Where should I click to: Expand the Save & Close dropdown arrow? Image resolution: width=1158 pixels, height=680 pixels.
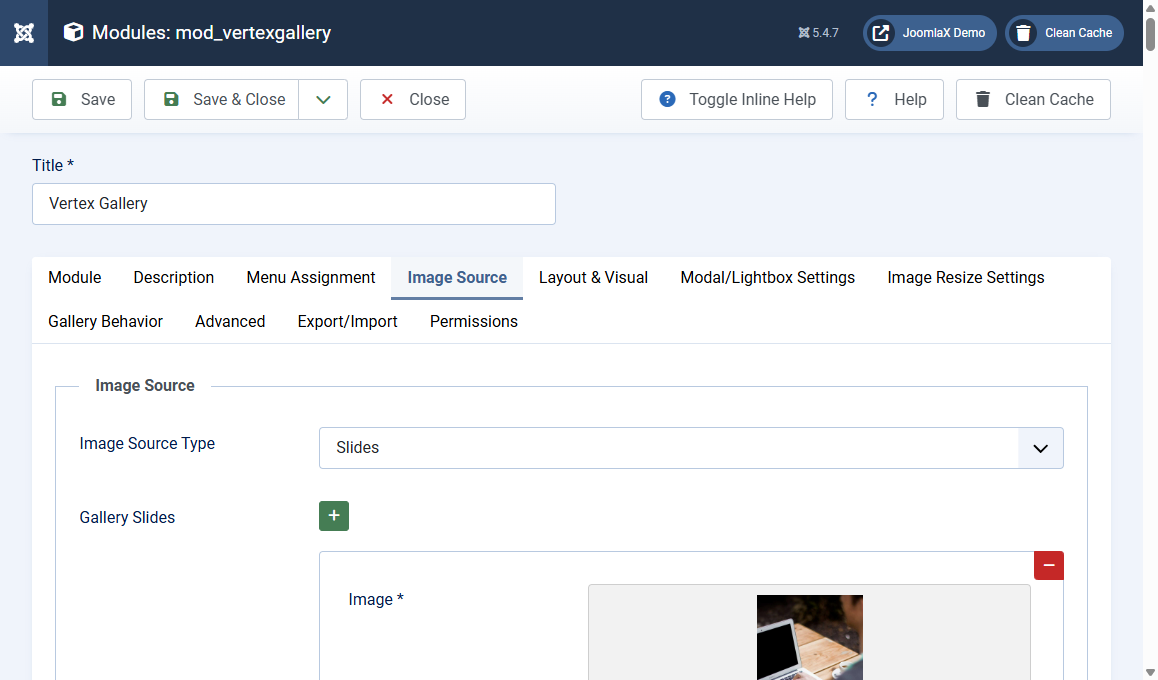[x=323, y=99]
